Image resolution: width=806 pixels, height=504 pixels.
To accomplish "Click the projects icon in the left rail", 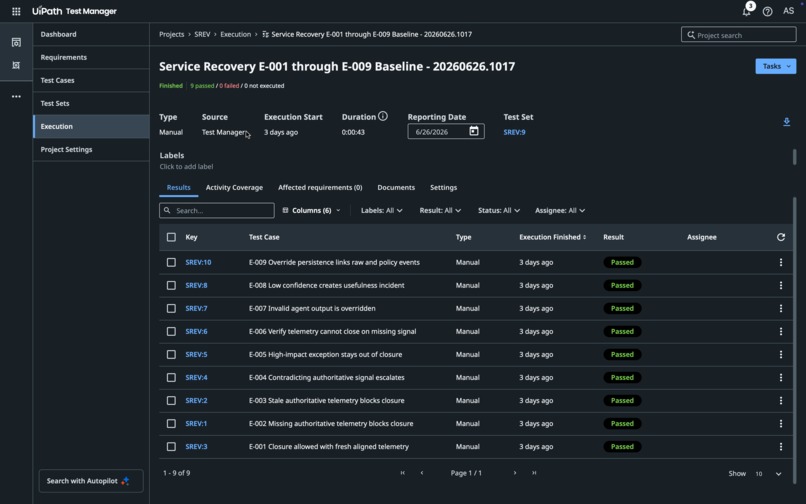I will pos(16,42).
